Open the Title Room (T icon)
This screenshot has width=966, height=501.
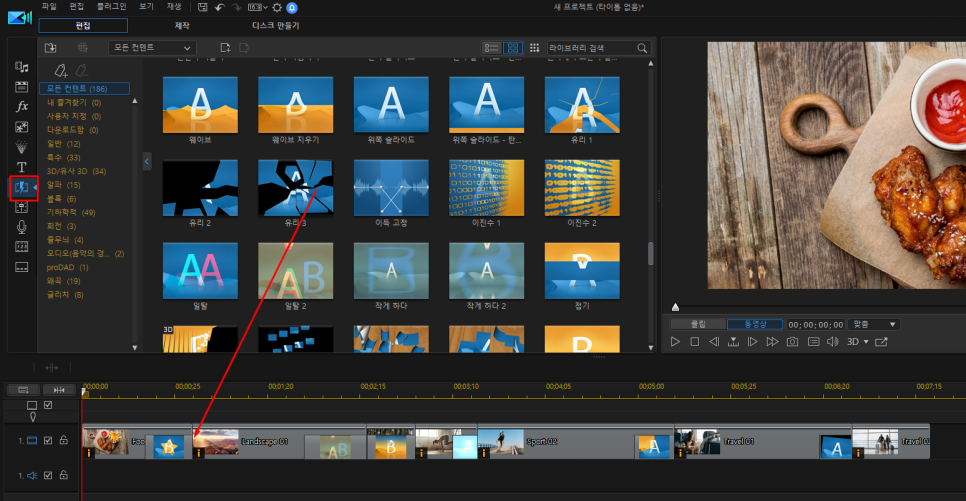[x=22, y=167]
